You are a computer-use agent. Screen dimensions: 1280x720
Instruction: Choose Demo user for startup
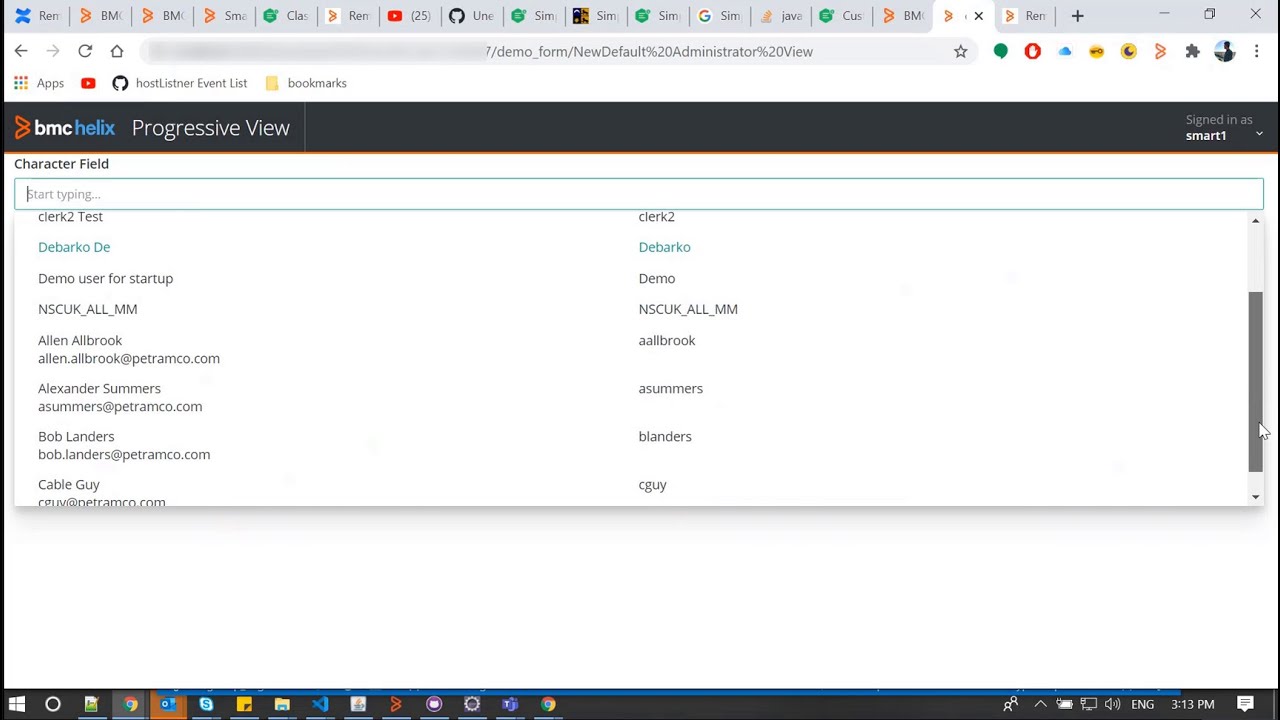tap(105, 278)
